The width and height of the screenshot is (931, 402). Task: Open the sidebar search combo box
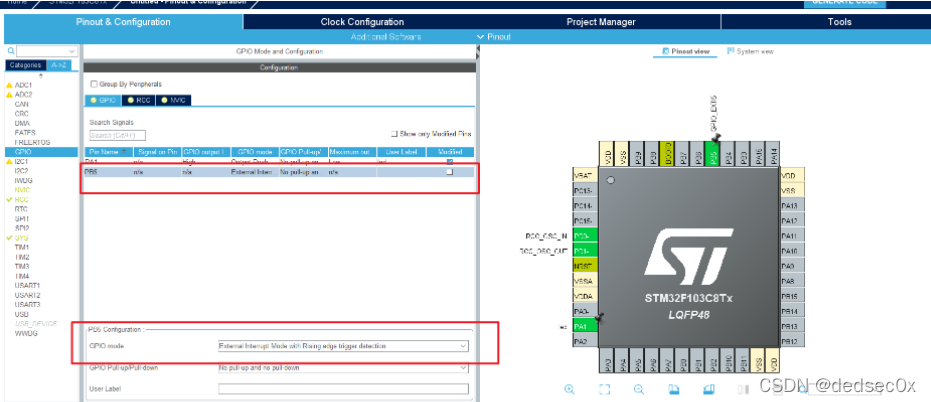click(x=47, y=52)
